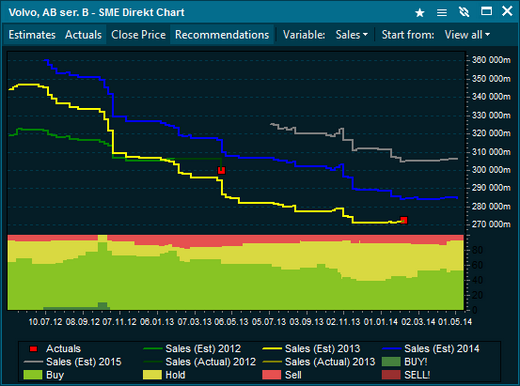
Task: Click the Sales (Est) 2012 legend entry
Action: click(x=192, y=349)
